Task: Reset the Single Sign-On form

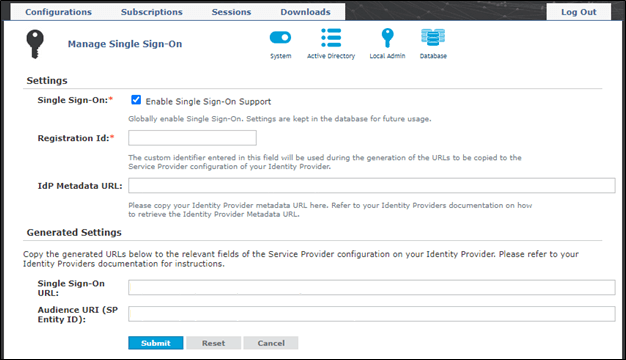Action: (x=214, y=343)
